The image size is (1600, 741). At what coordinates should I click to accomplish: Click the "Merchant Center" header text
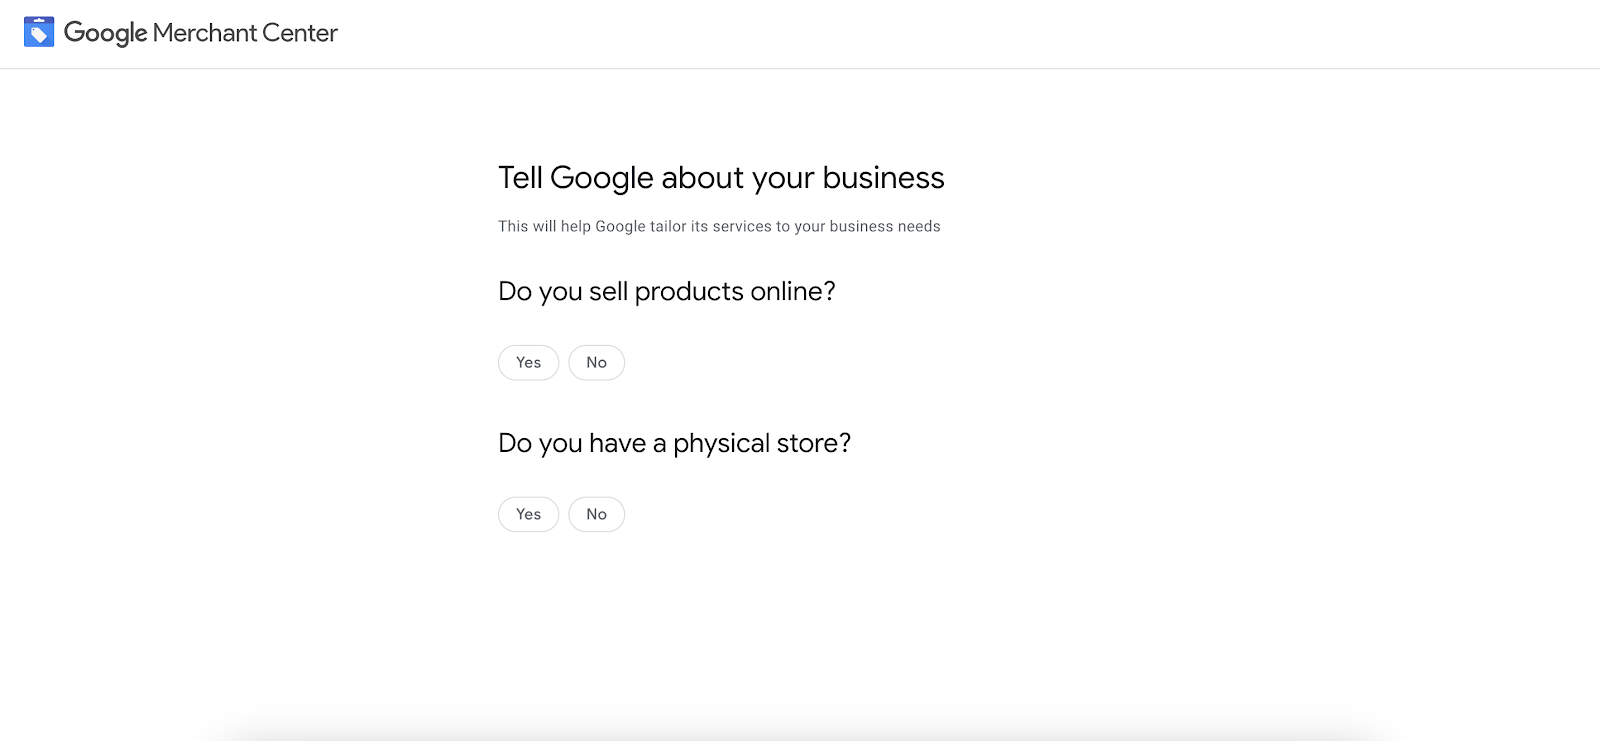pos(245,33)
